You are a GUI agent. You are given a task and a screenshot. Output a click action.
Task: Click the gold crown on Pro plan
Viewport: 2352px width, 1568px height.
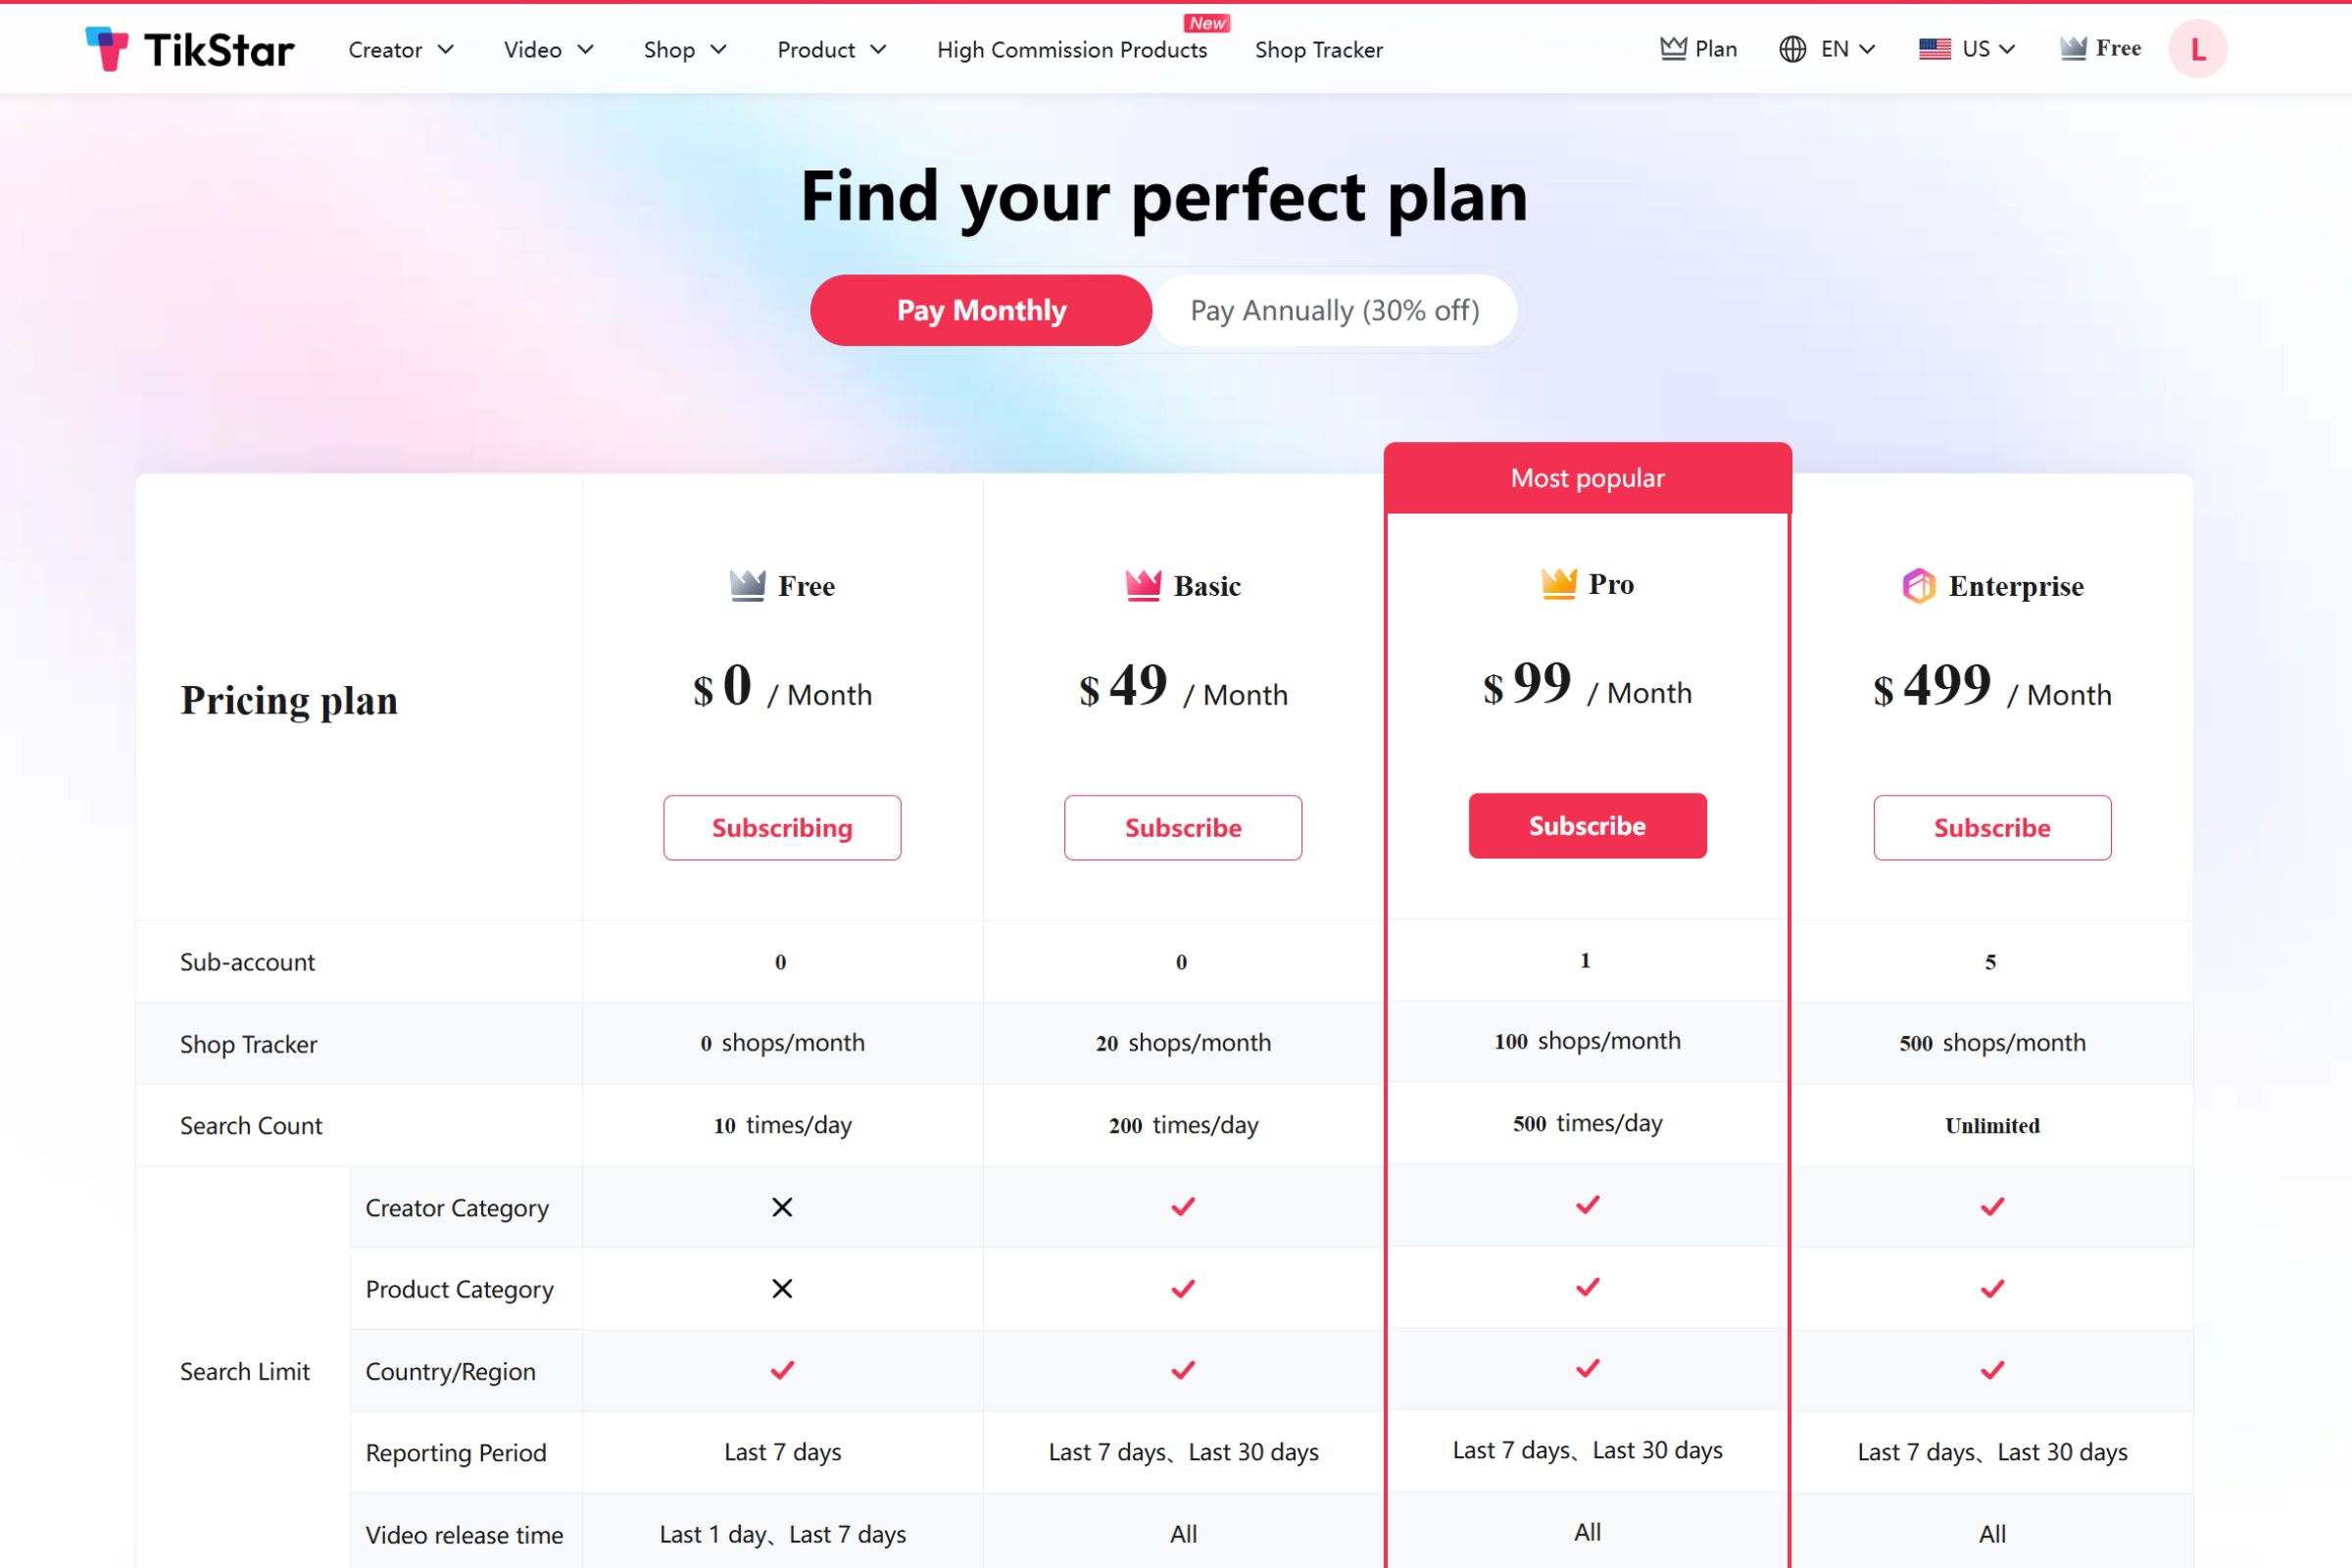coord(1558,583)
